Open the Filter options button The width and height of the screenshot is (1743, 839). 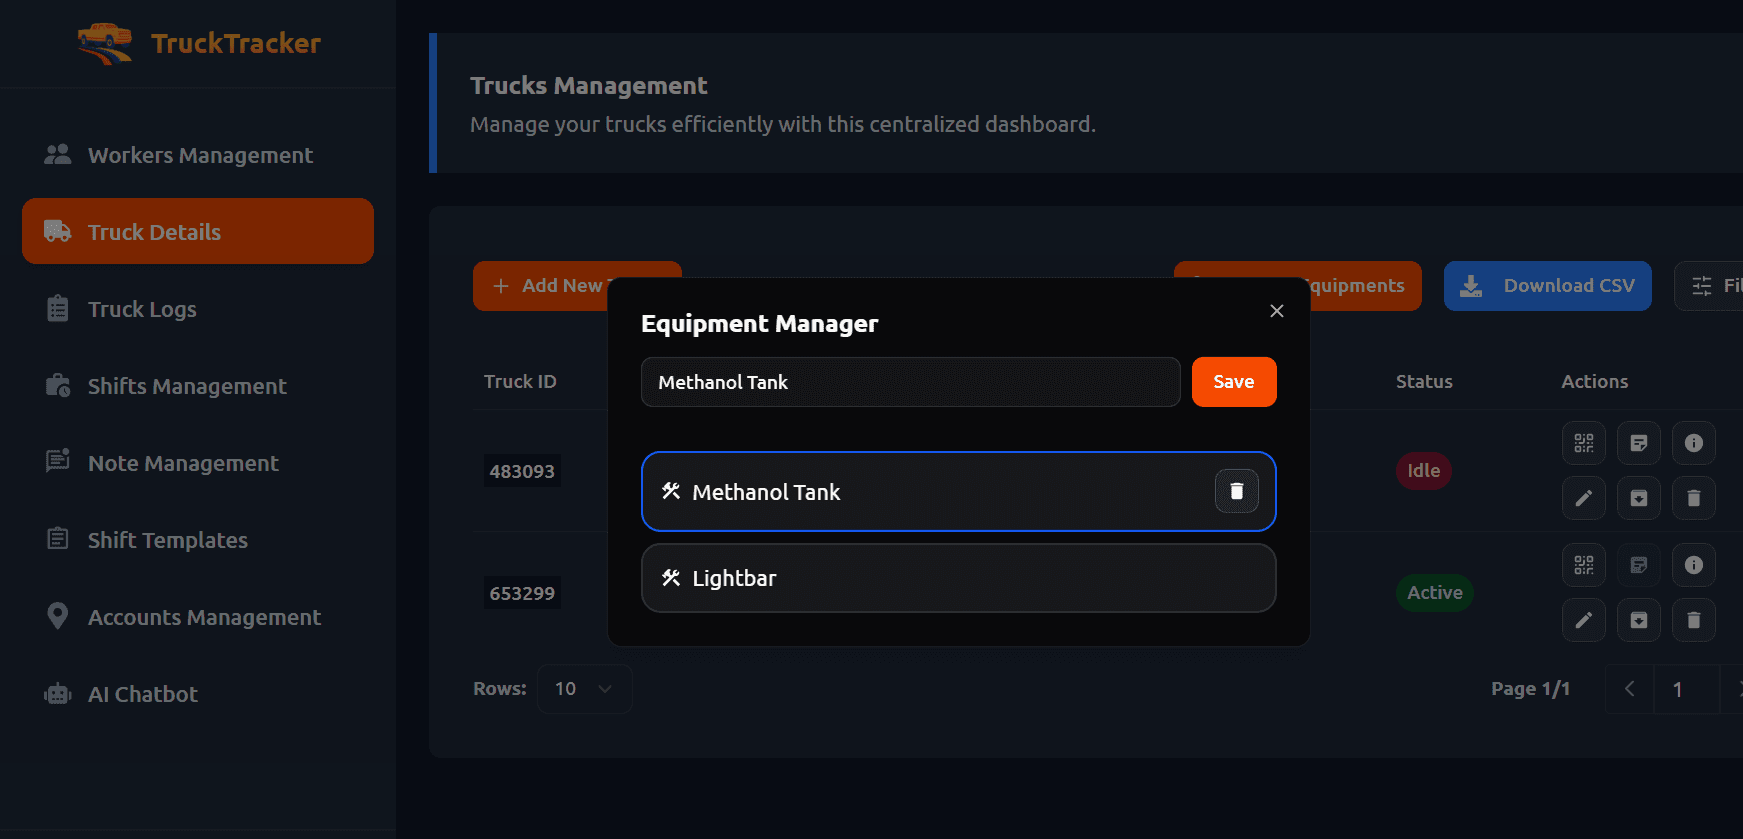click(x=1712, y=286)
